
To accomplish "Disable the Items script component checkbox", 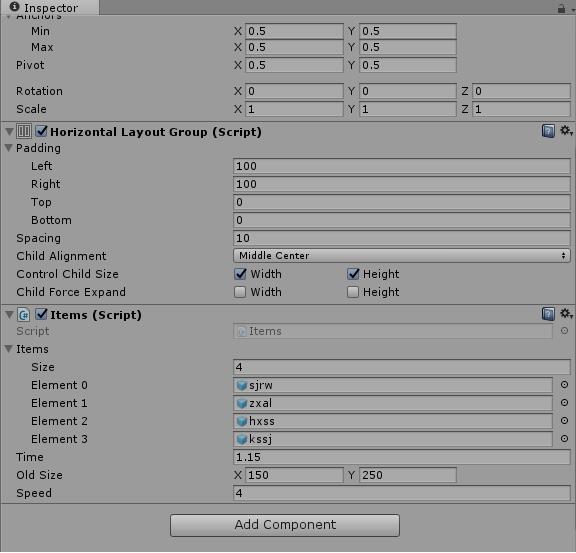I will [42, 314].
